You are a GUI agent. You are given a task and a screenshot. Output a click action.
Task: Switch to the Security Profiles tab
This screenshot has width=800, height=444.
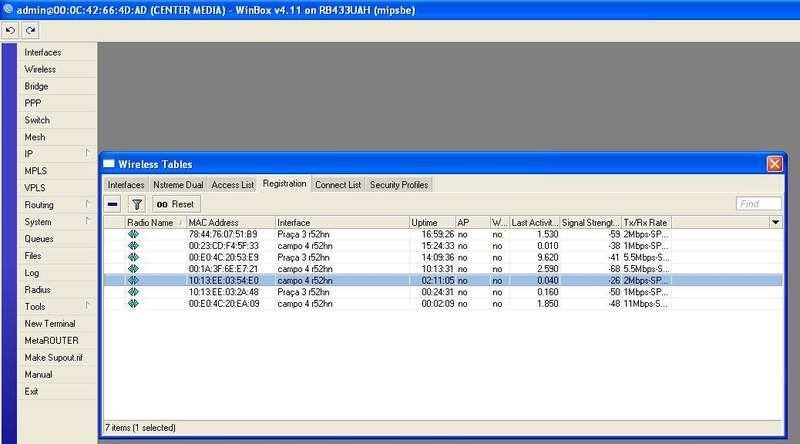[x=399, y=185]
